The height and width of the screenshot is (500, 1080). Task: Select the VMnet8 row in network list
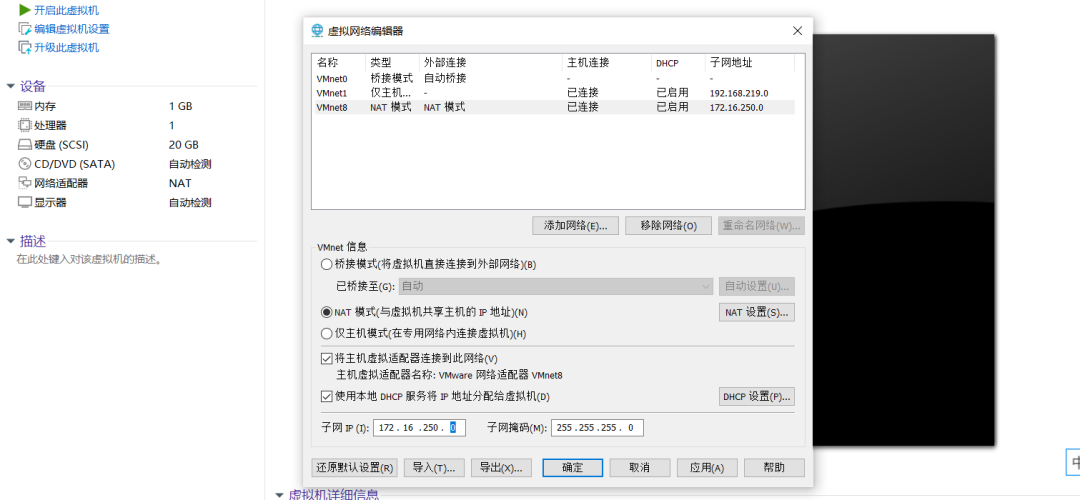click(553, 107)
